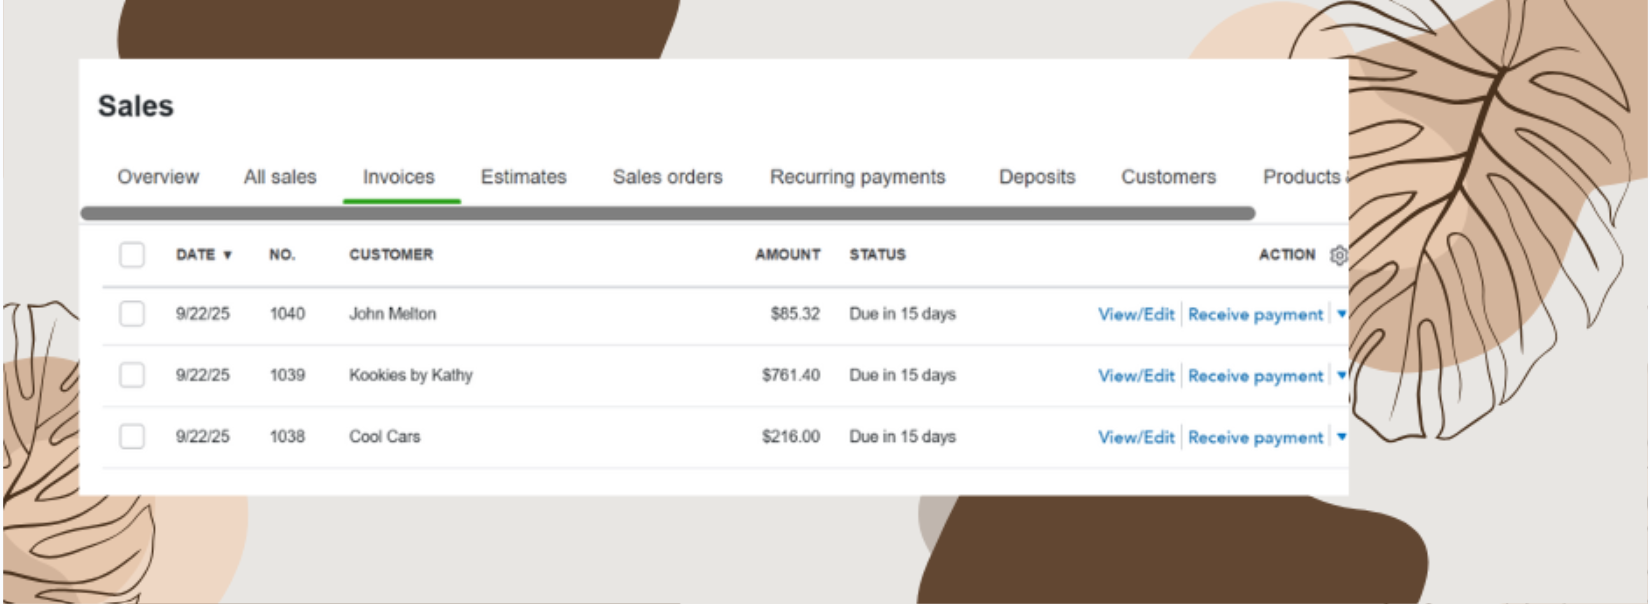
Task: Click View/Edit for Cool Cars invoice
Action: tap(1136, 437)
